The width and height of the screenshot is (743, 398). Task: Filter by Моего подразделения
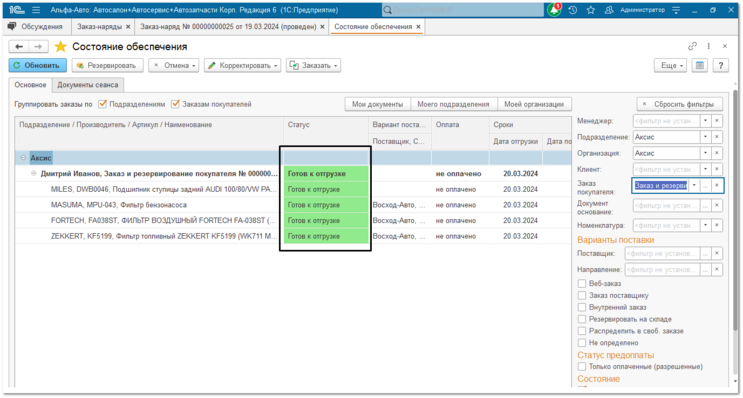coord(453,104)
